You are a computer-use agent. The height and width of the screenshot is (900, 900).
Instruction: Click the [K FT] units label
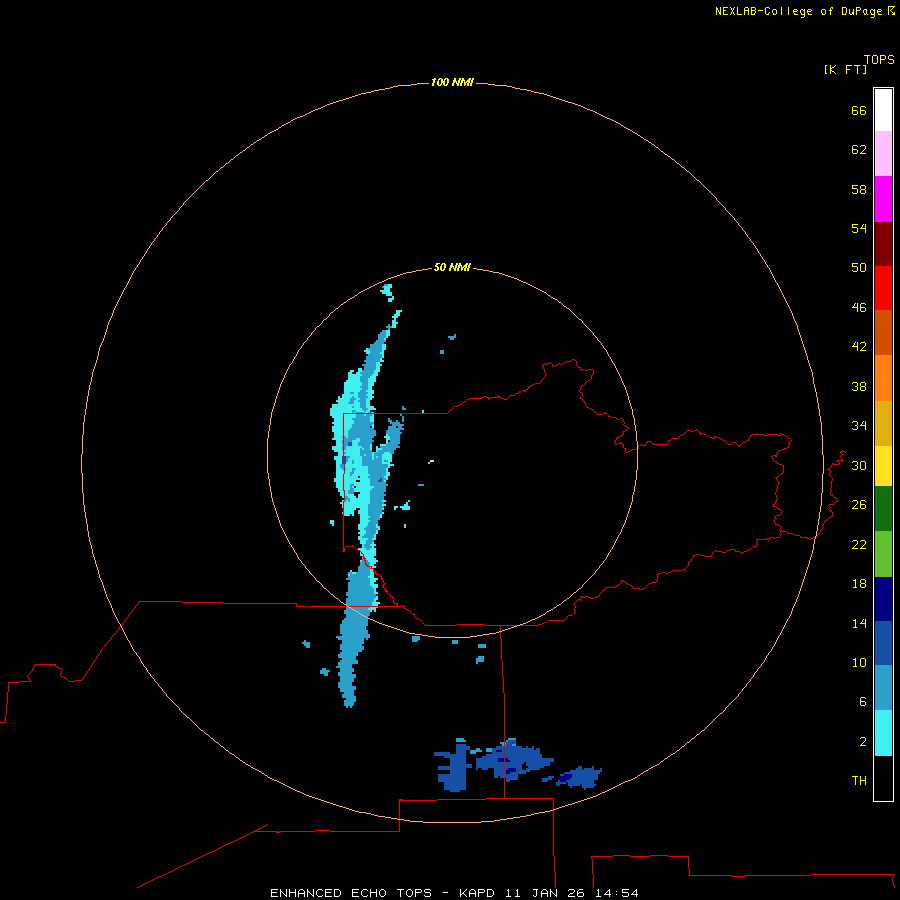(x=845, y=69)
